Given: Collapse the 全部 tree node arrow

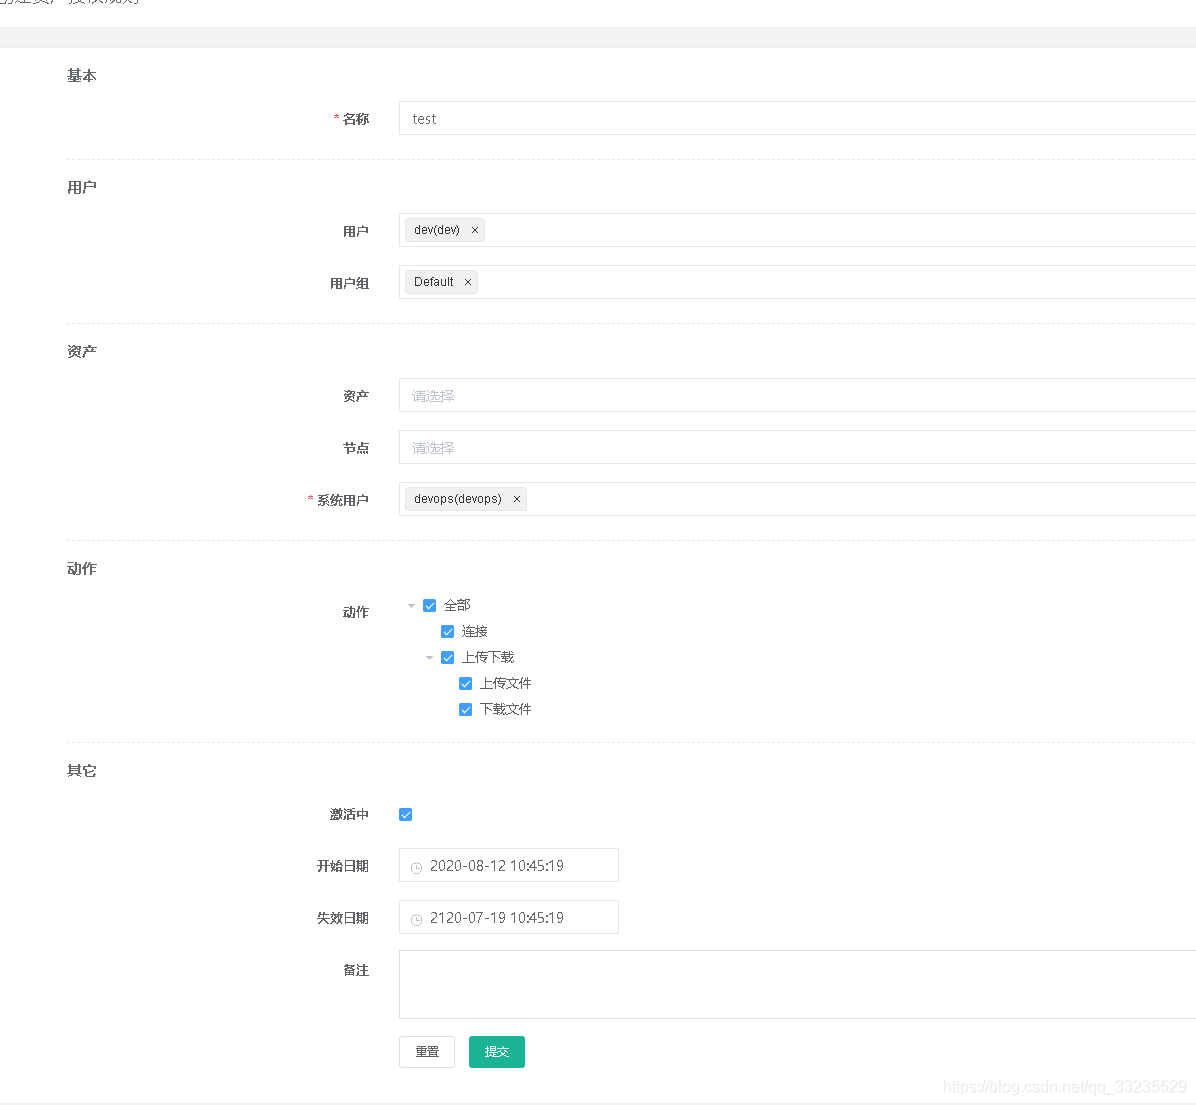Looking at the screenshot, I should tap(411, 606).
